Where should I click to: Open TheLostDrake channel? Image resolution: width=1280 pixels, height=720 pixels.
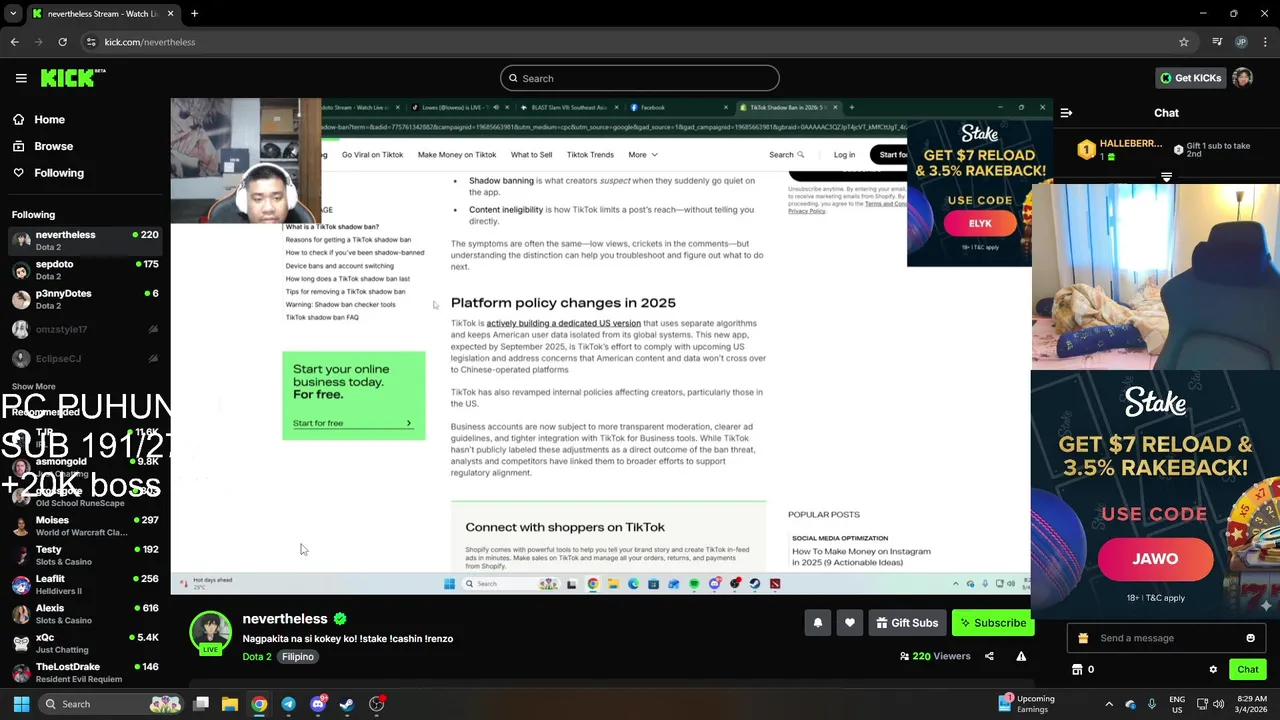pyautogui.click(x=85, y=672)
